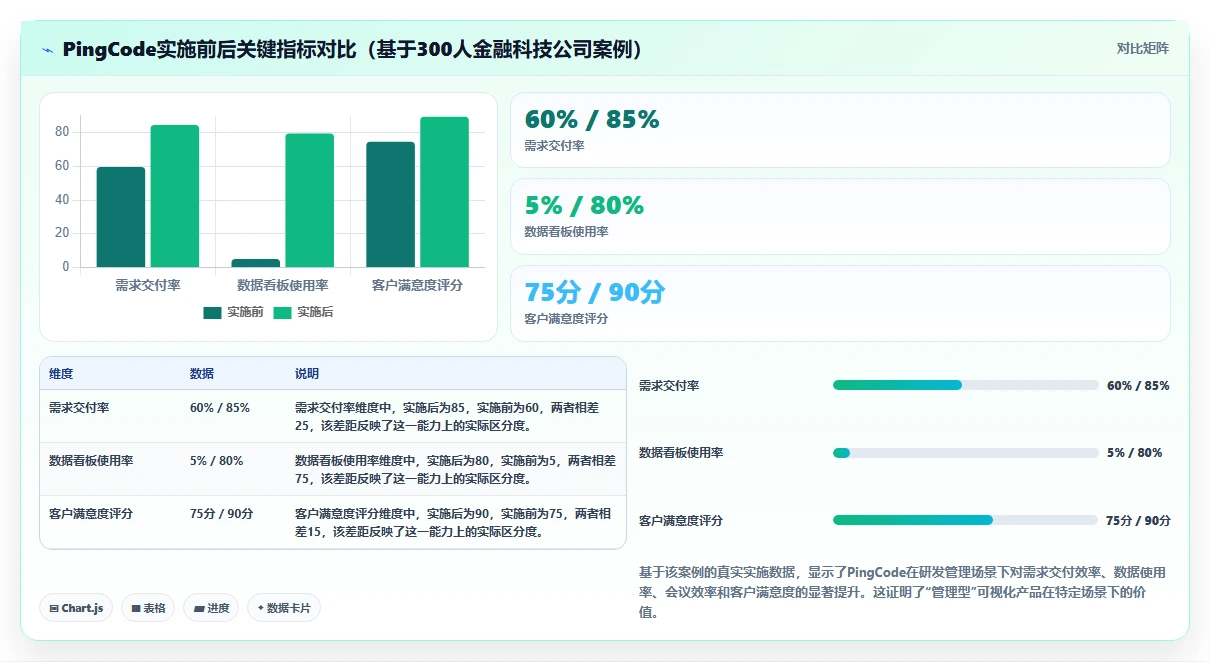Click the 75分 / 90分 data card value

tap(595, 292)
